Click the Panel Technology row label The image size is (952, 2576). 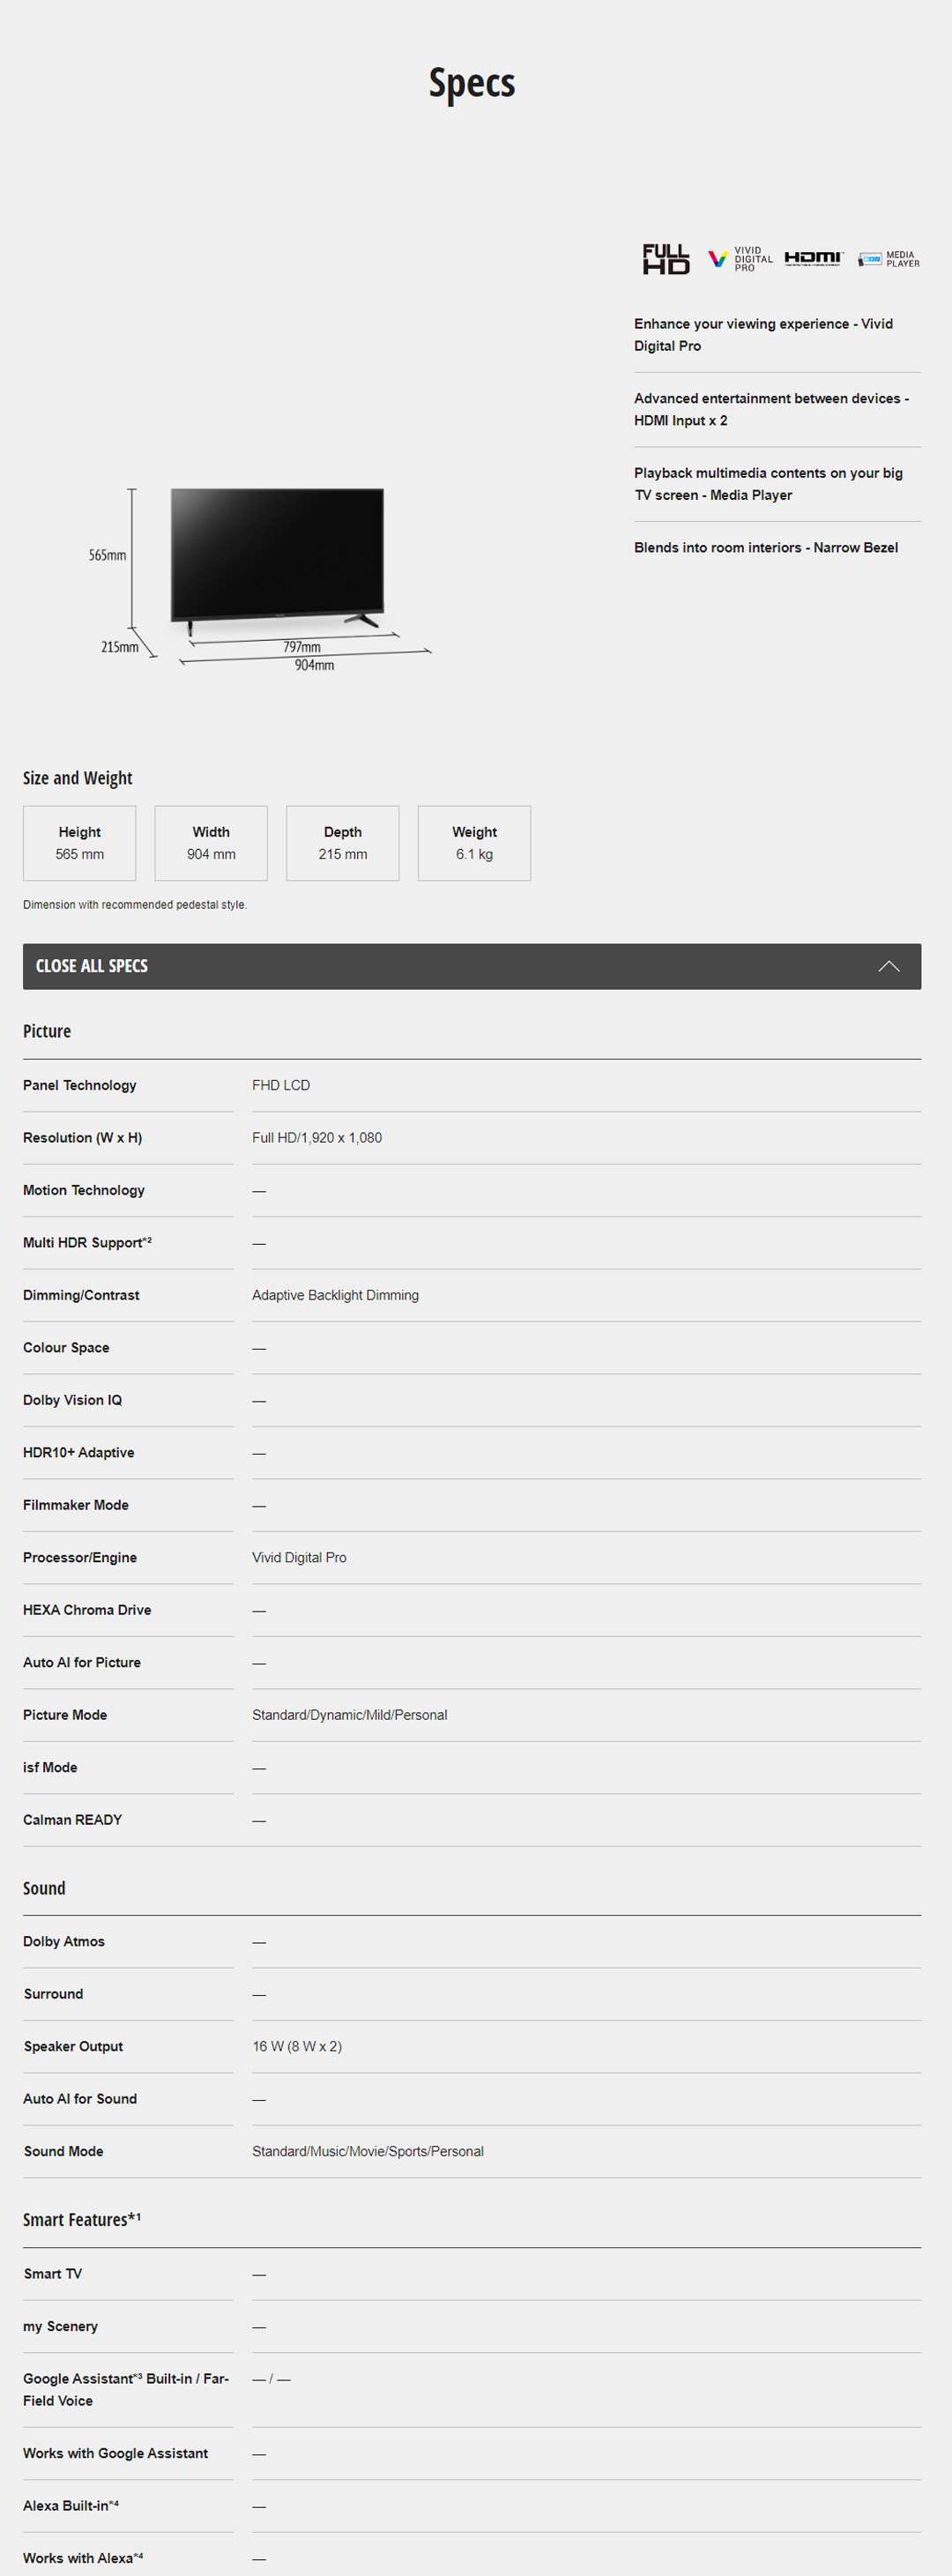click(80, 1085)
